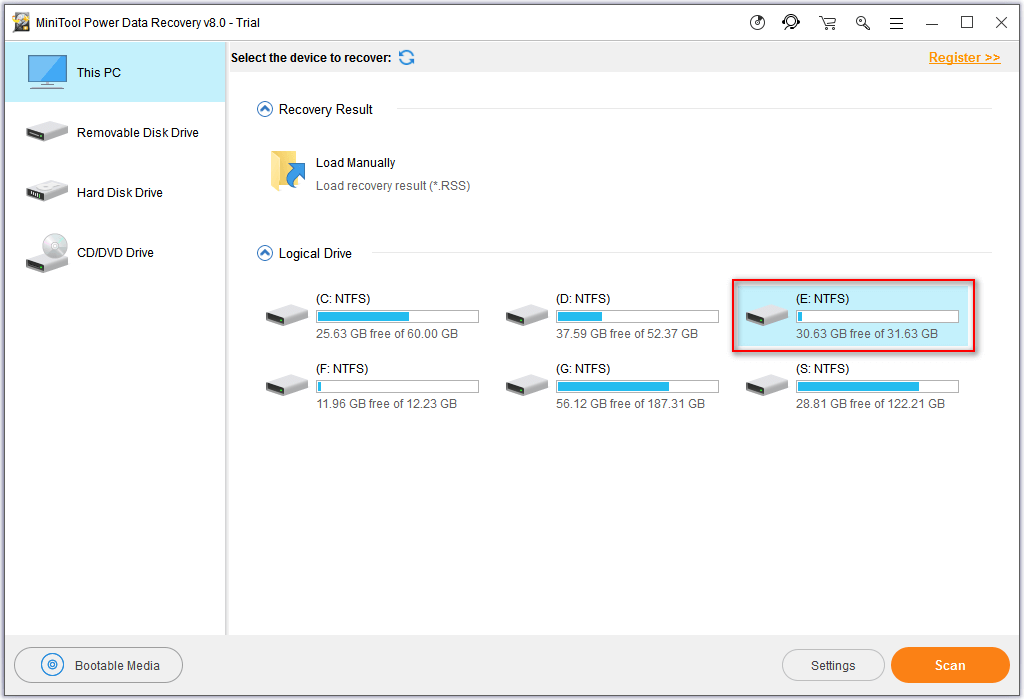The height and width of the screenshot is (700, 1024).
Task: Open Settings
Action: 833,665
